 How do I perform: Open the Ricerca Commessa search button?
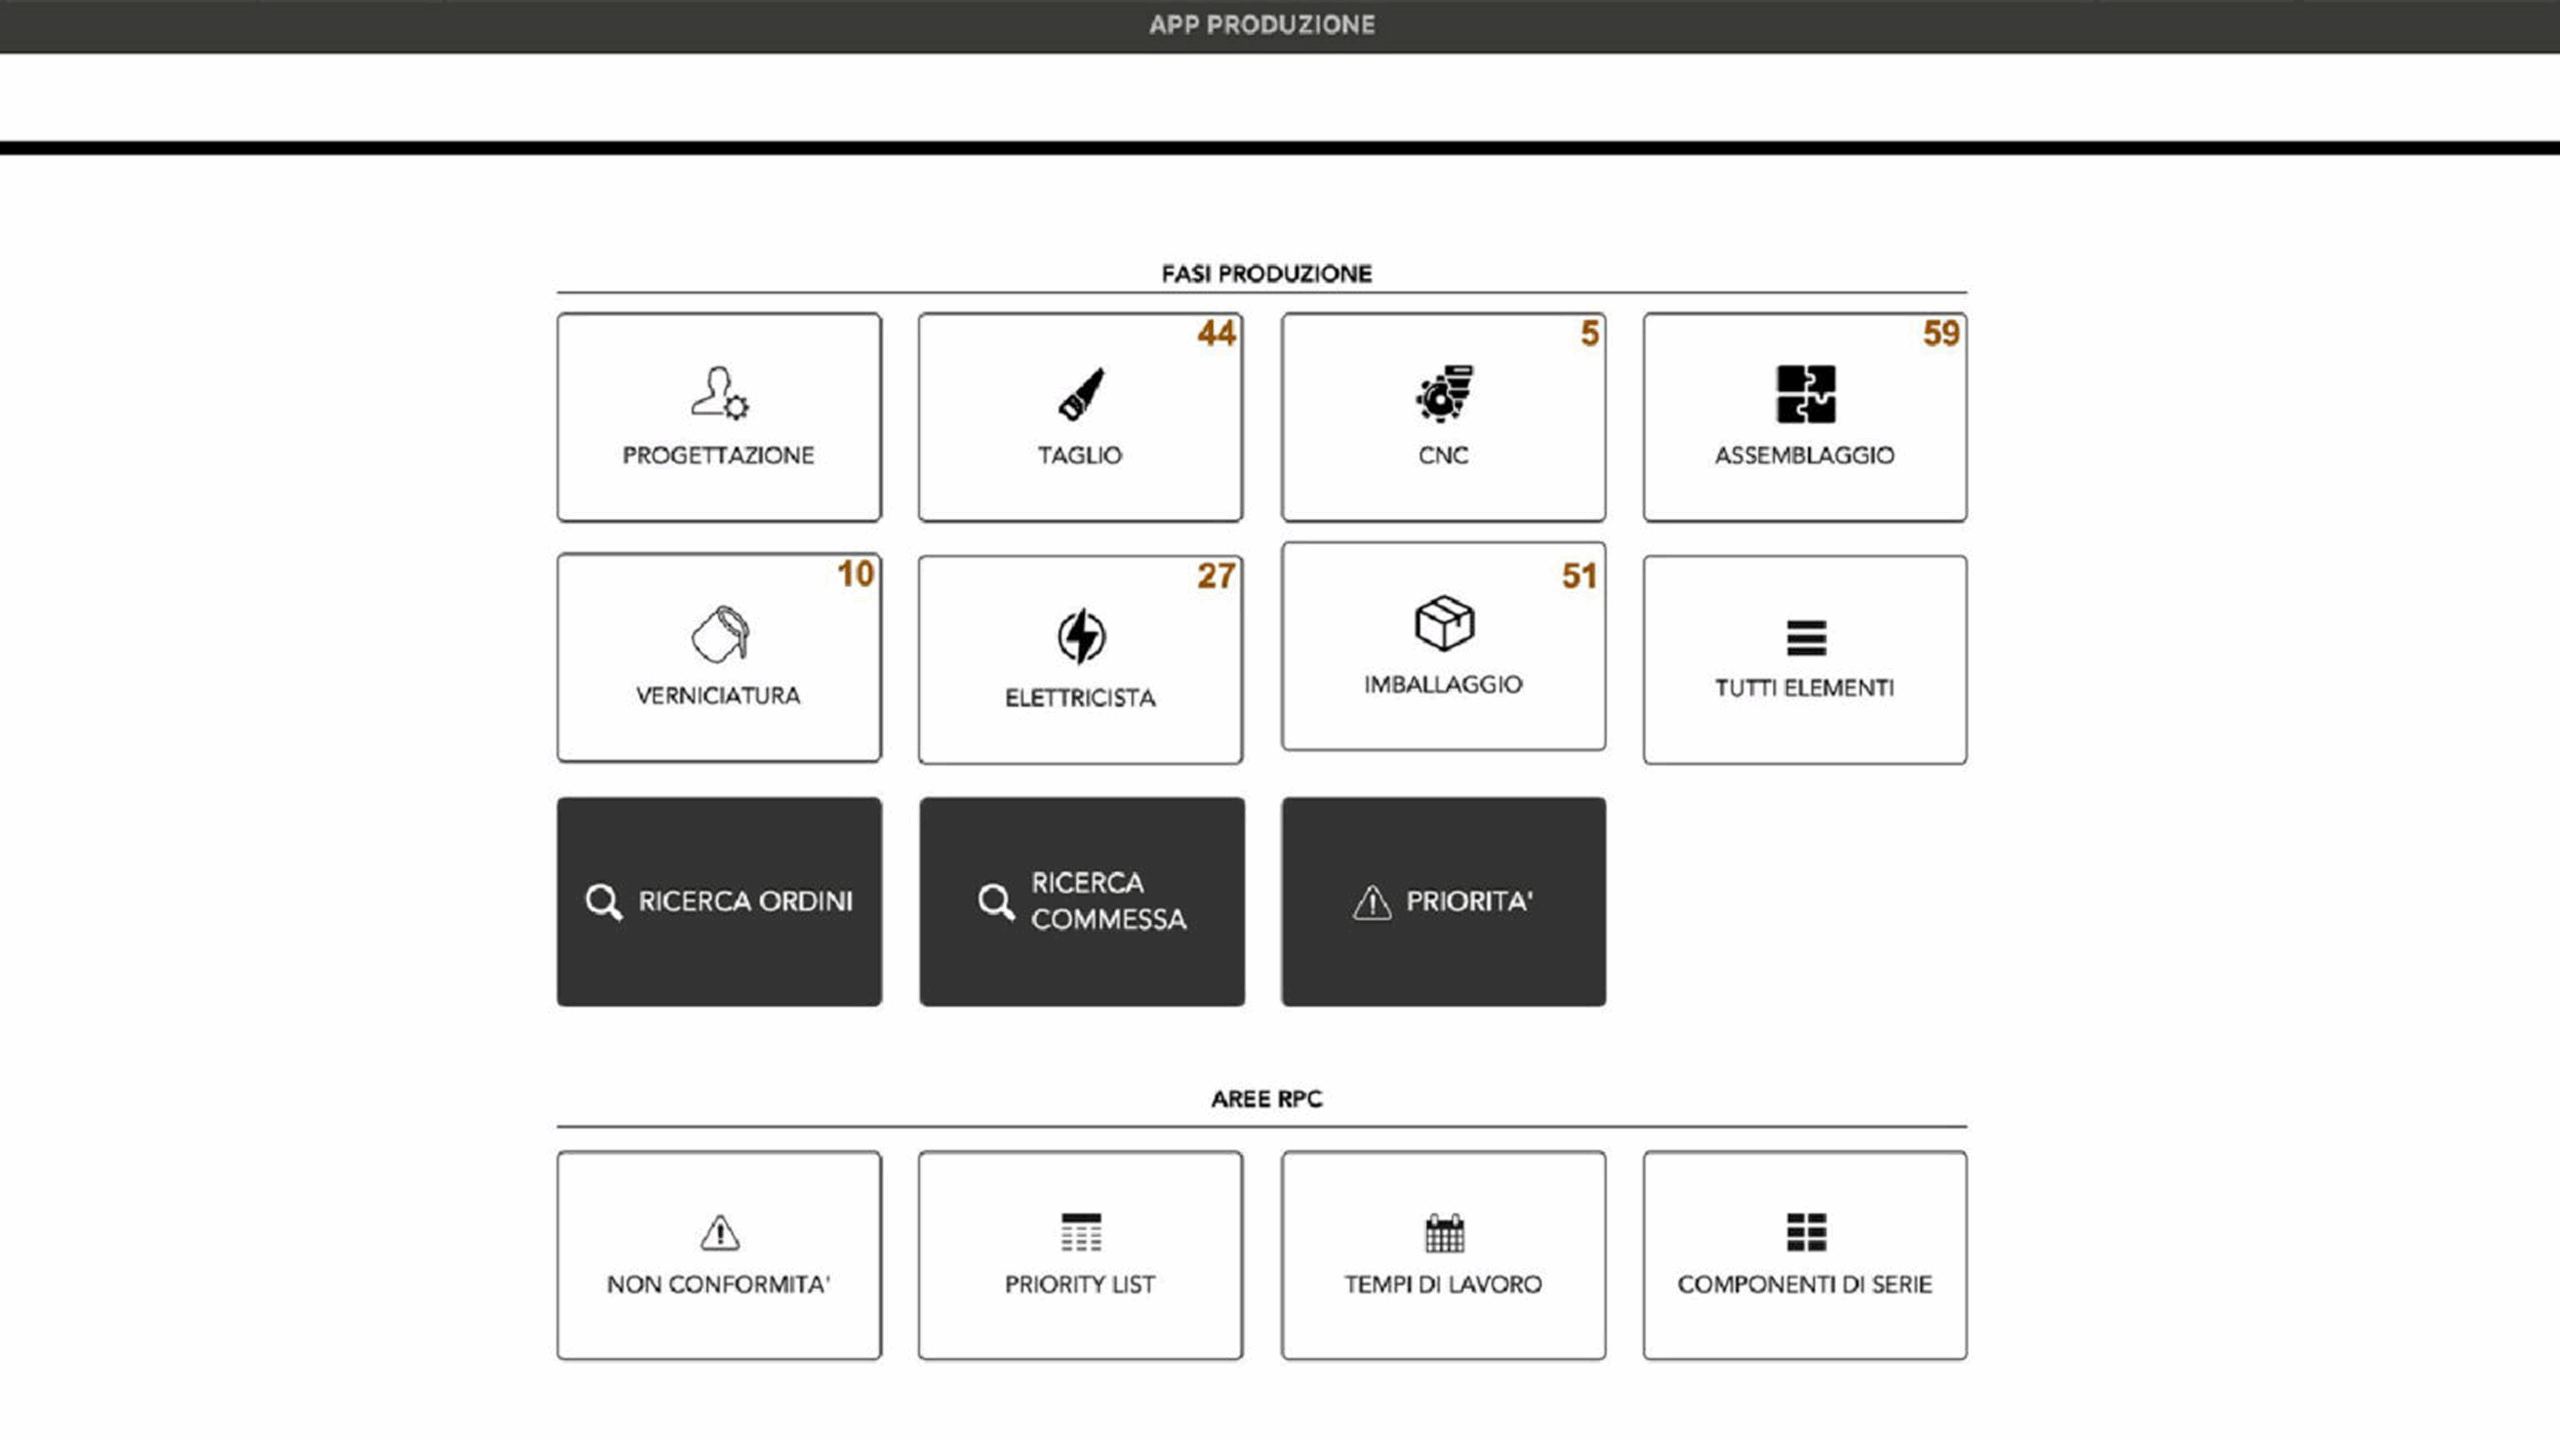click(1082, 901)
